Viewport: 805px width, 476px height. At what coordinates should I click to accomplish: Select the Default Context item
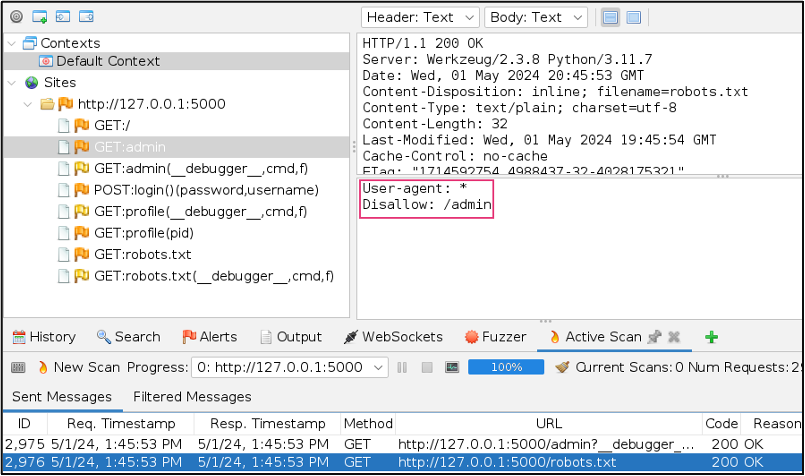(108, 61)
